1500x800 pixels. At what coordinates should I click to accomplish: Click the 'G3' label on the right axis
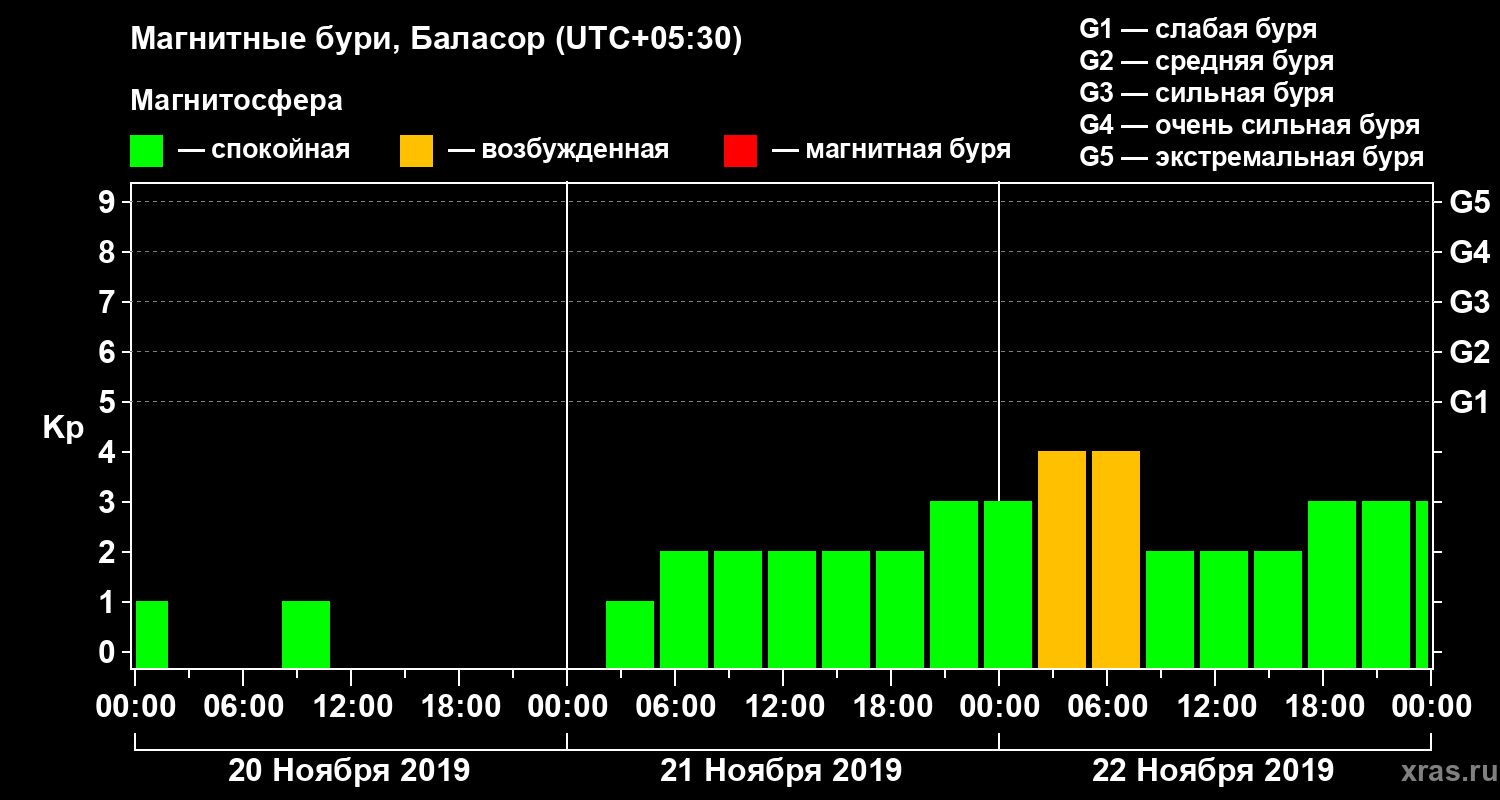[1469, 302]
